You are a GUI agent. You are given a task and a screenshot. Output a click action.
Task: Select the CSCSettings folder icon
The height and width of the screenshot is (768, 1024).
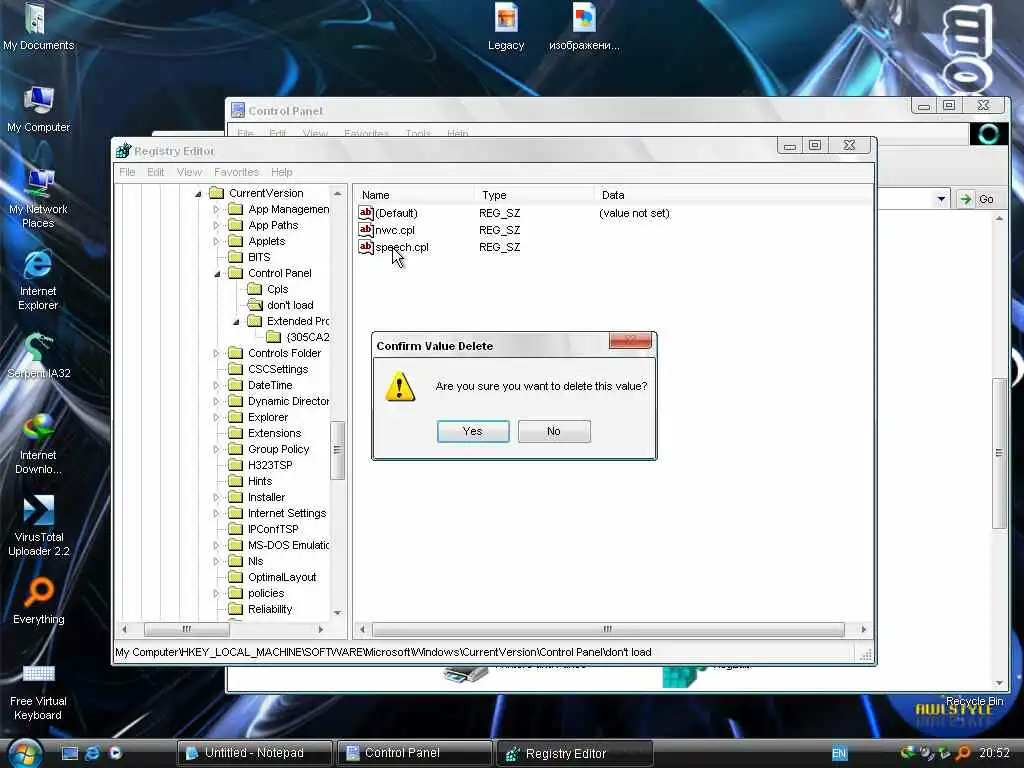click(x=235, y=369)
